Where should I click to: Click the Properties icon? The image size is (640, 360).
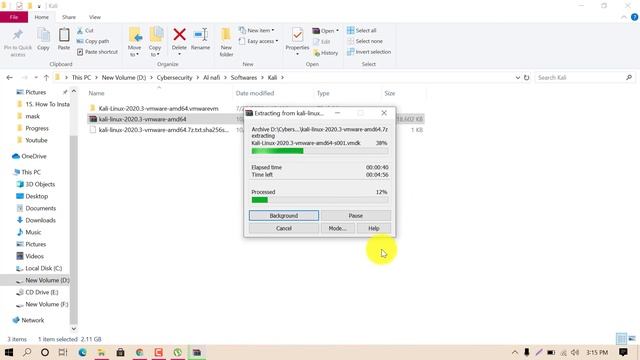(297, 35)
